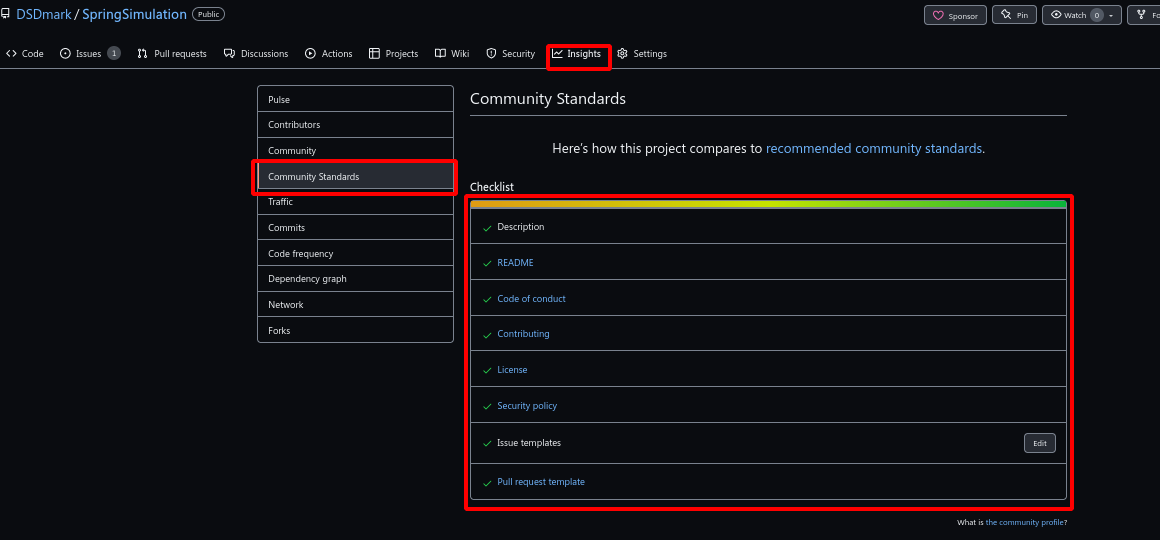Go to Pull requests tab
This screenshot has width=1160, height=540.
point(172,53)
